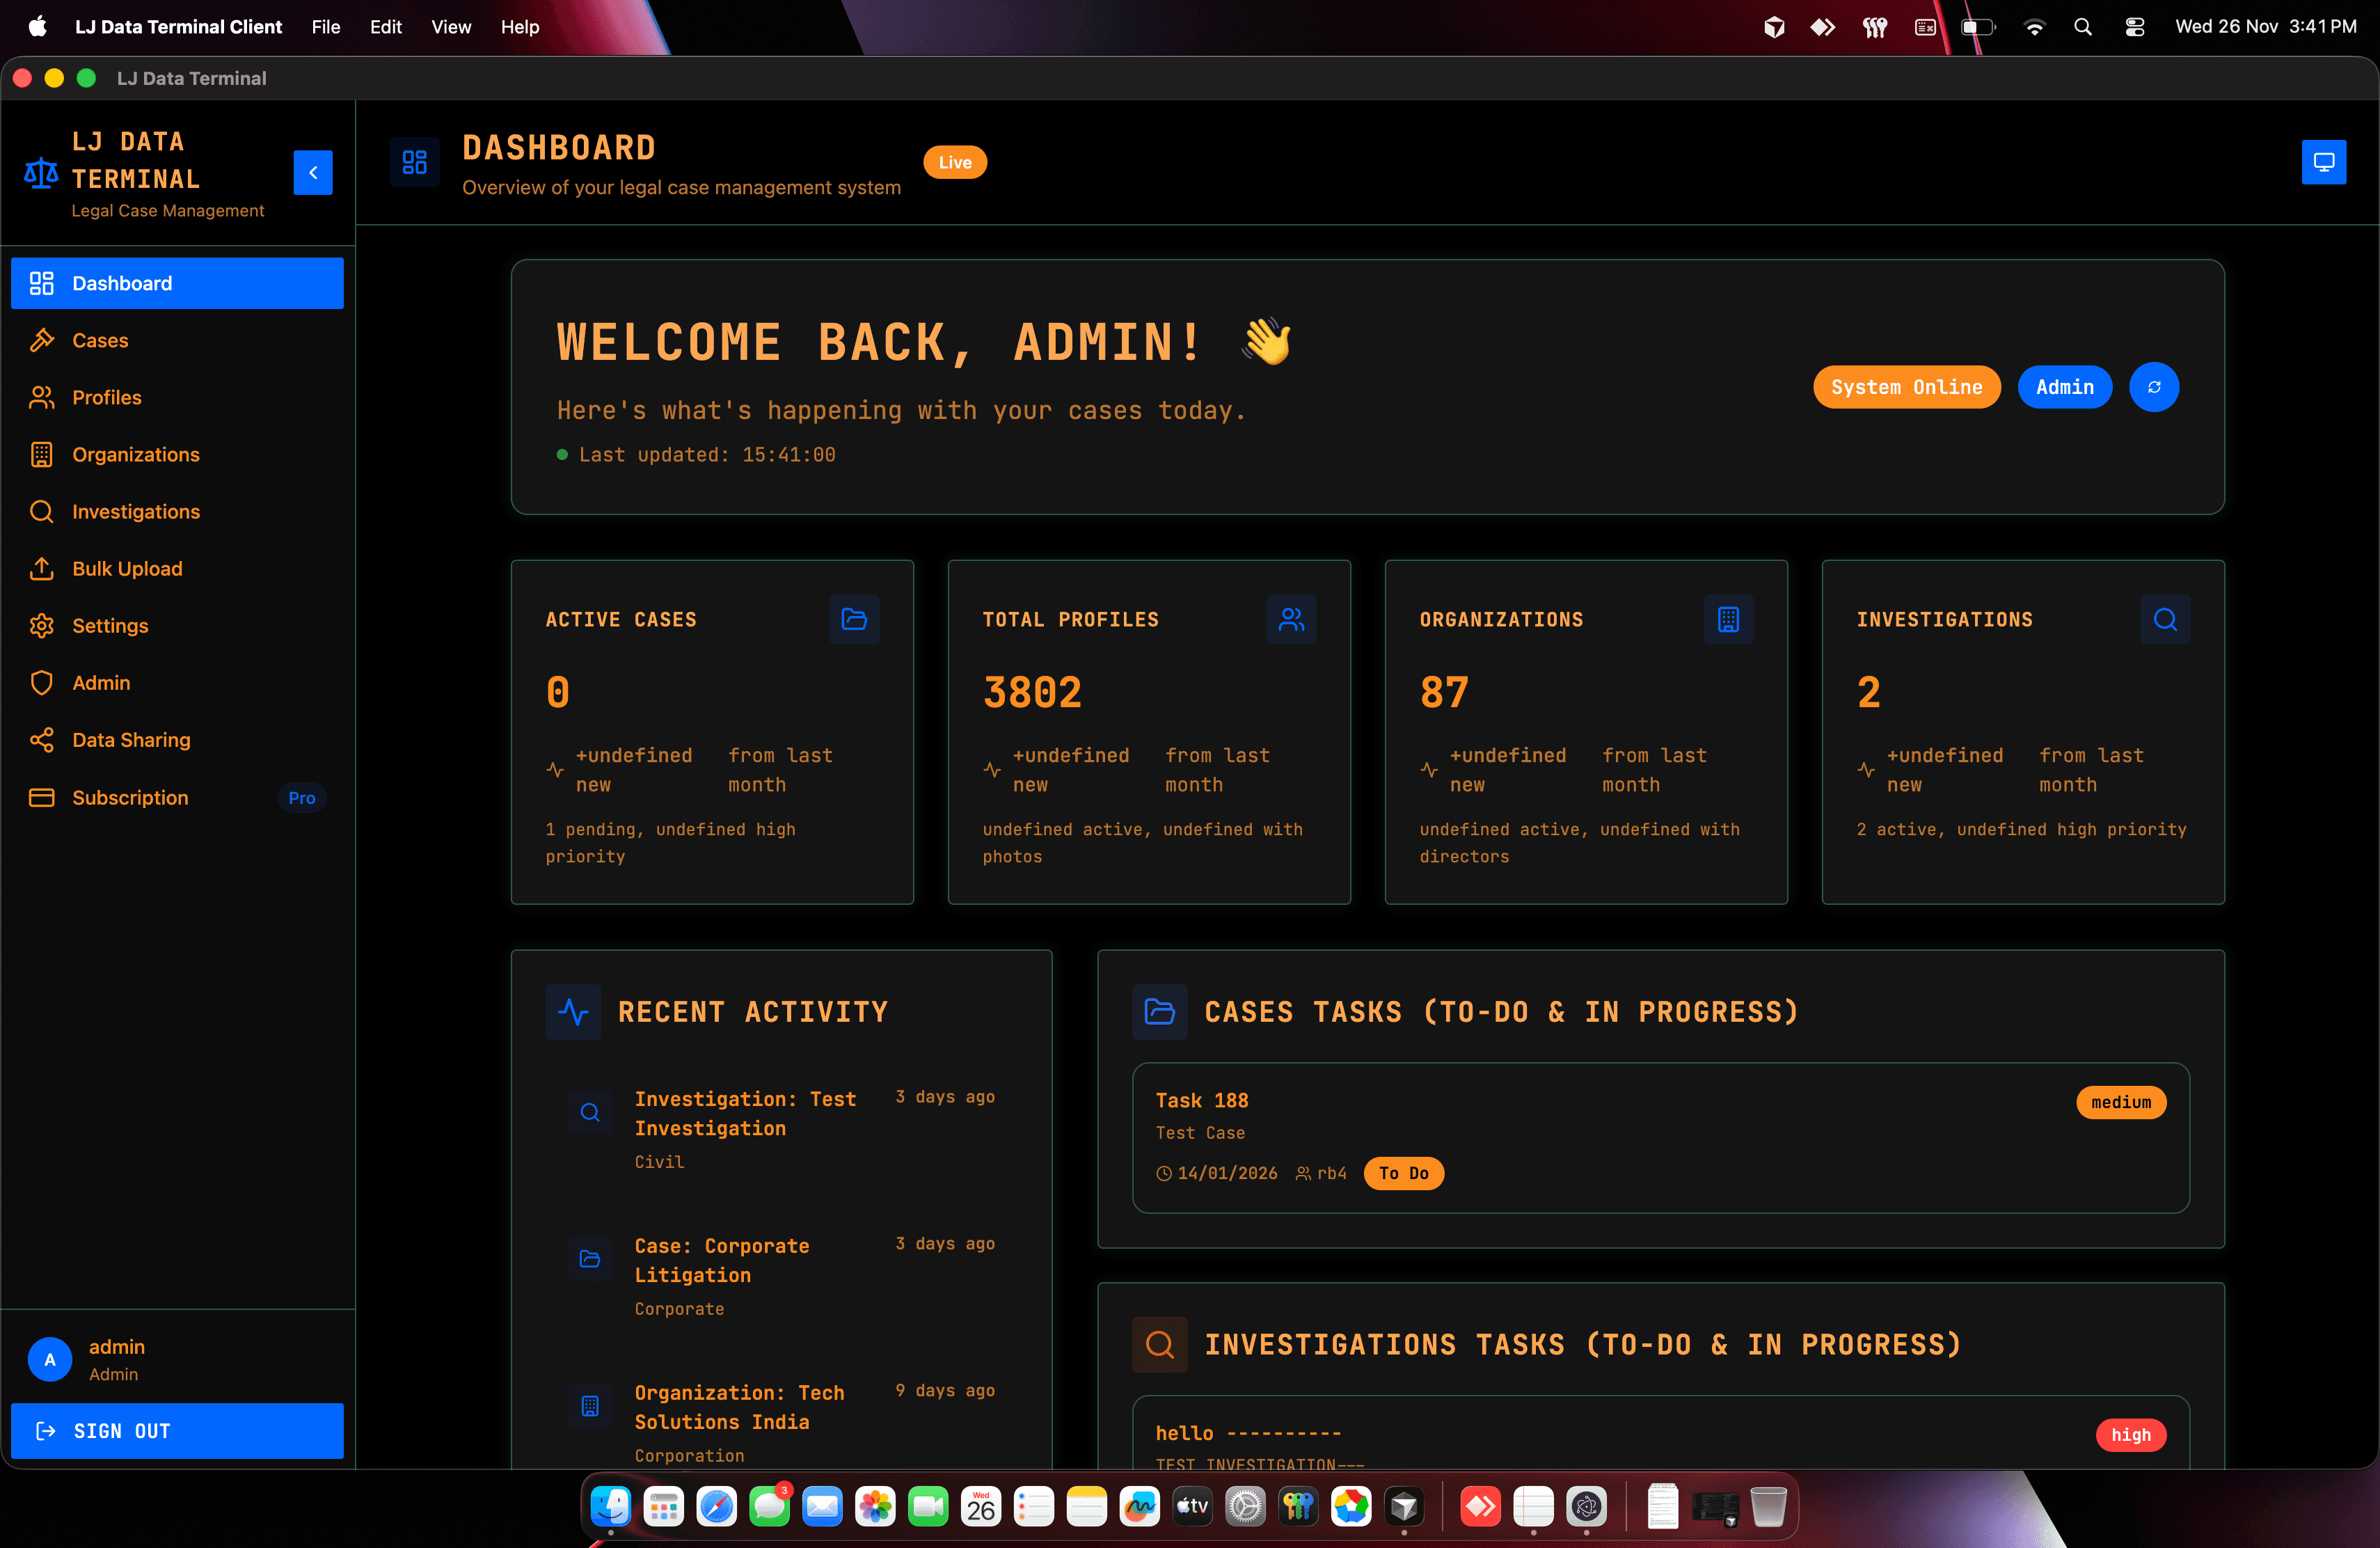Open Settings from the sidebar

(110, 625)
